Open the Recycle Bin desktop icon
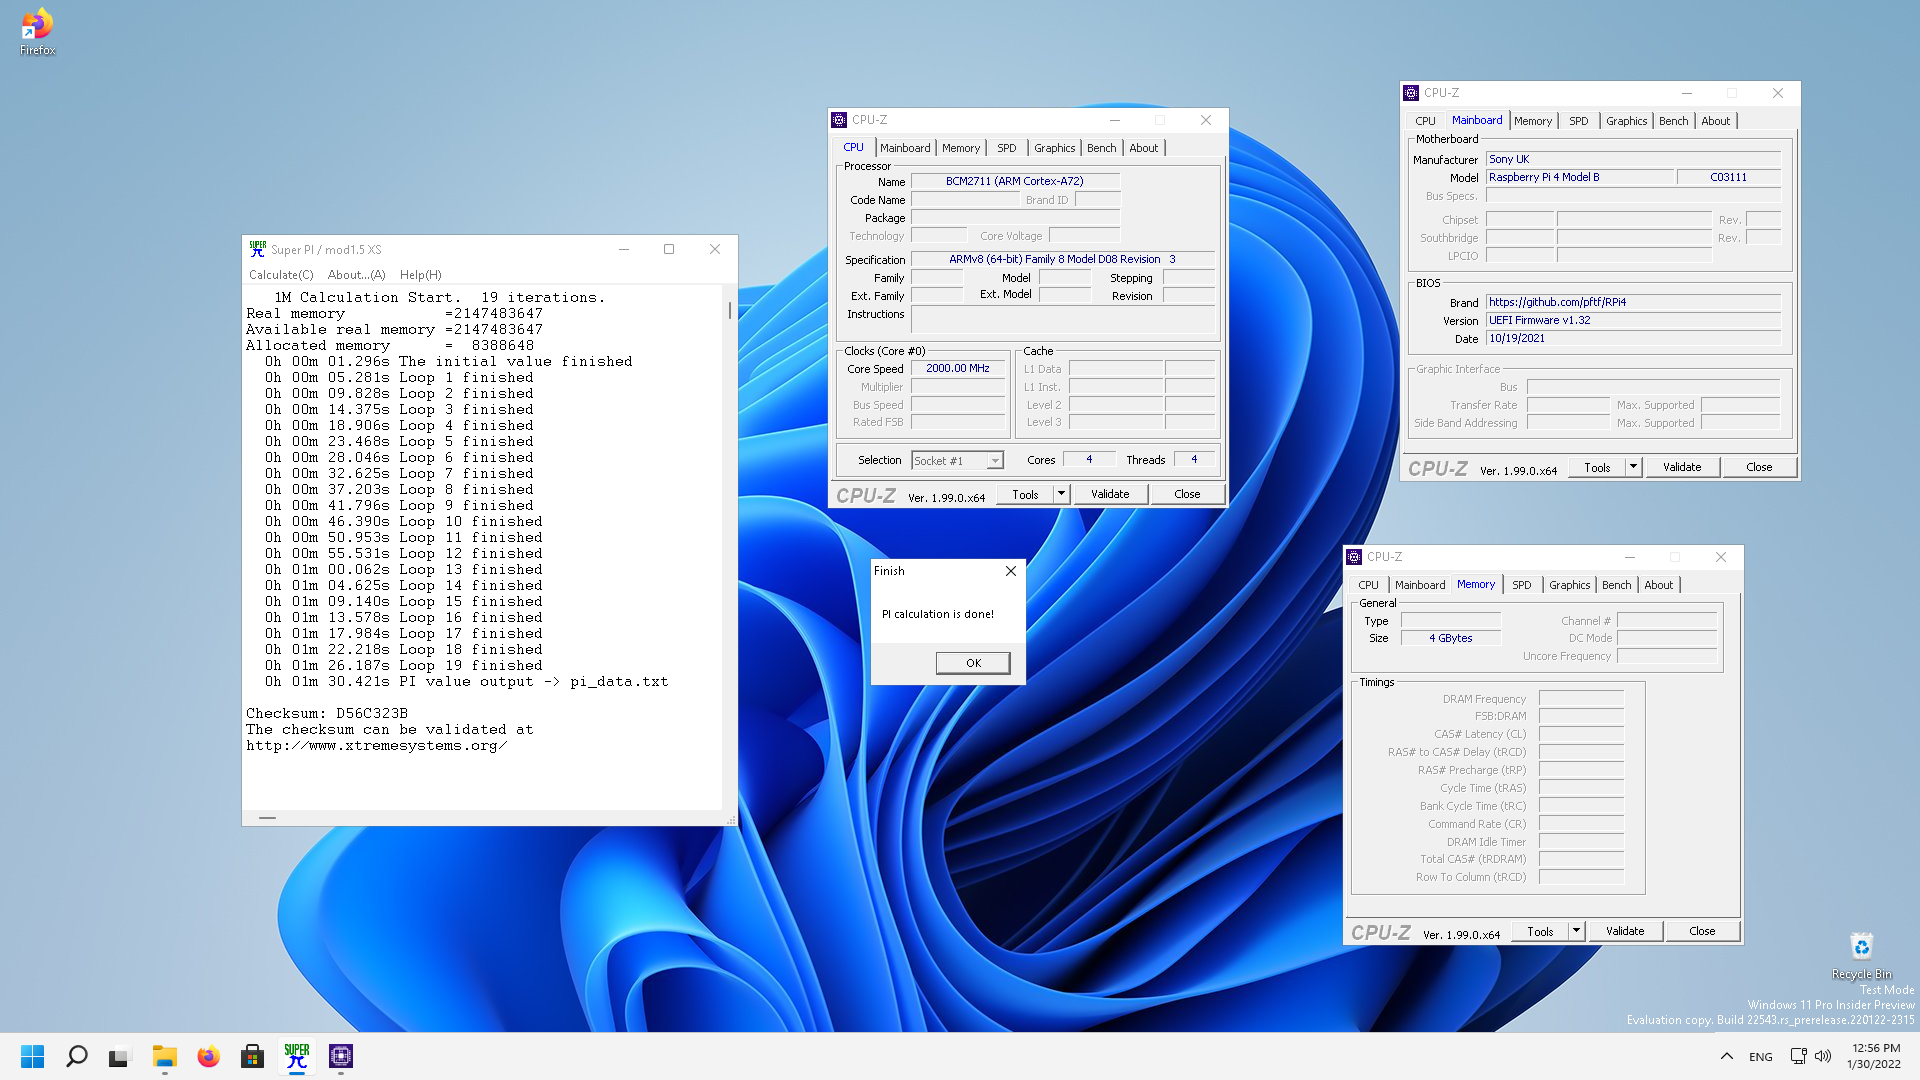Viewport: 1920px width, 1080px height. point(1861,955)
